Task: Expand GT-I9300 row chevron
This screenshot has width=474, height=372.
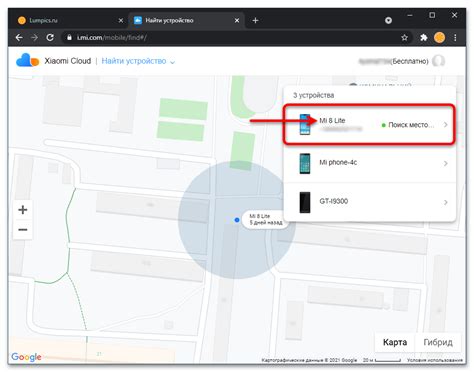Action: (446, 202)
